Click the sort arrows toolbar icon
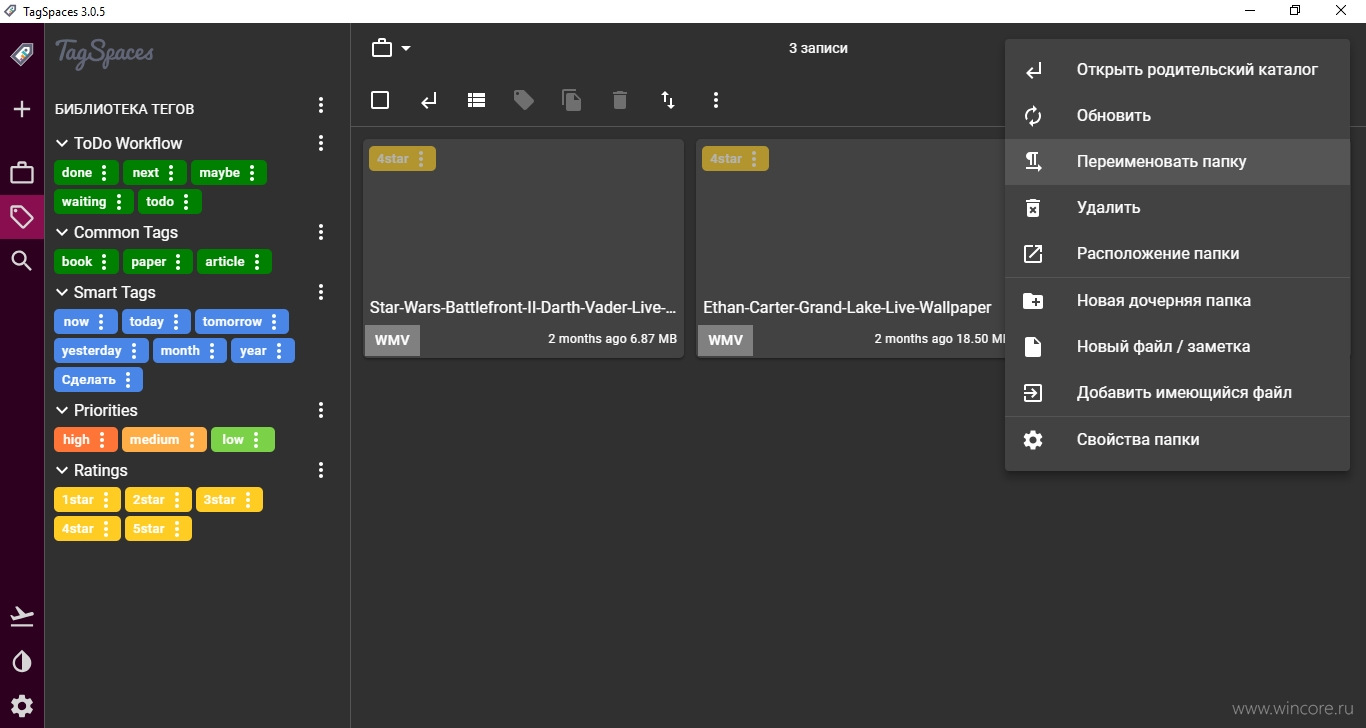 tap(668, 100)
